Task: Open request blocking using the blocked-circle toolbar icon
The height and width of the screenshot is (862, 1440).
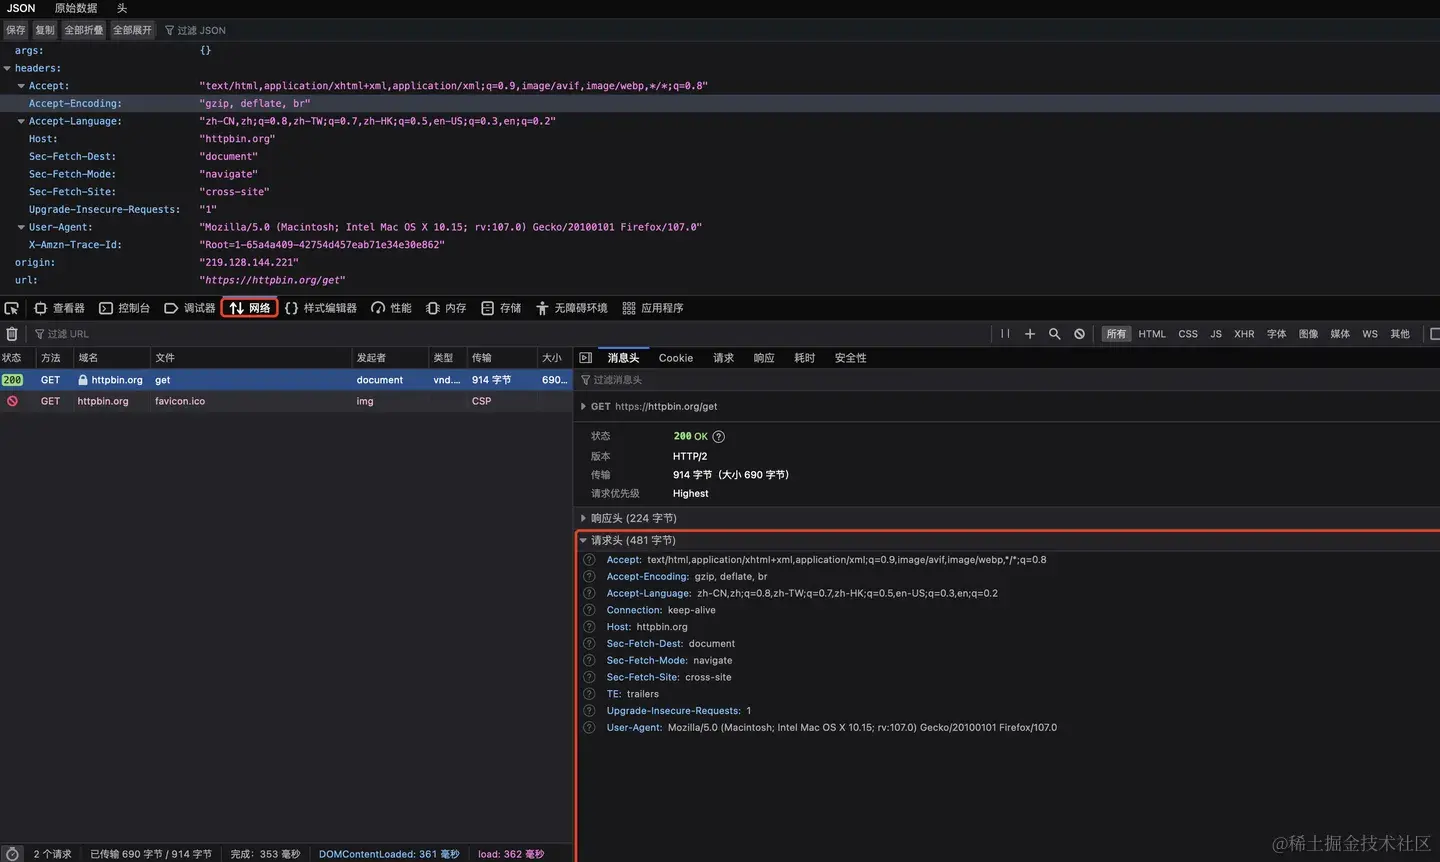Action: 1080,334
